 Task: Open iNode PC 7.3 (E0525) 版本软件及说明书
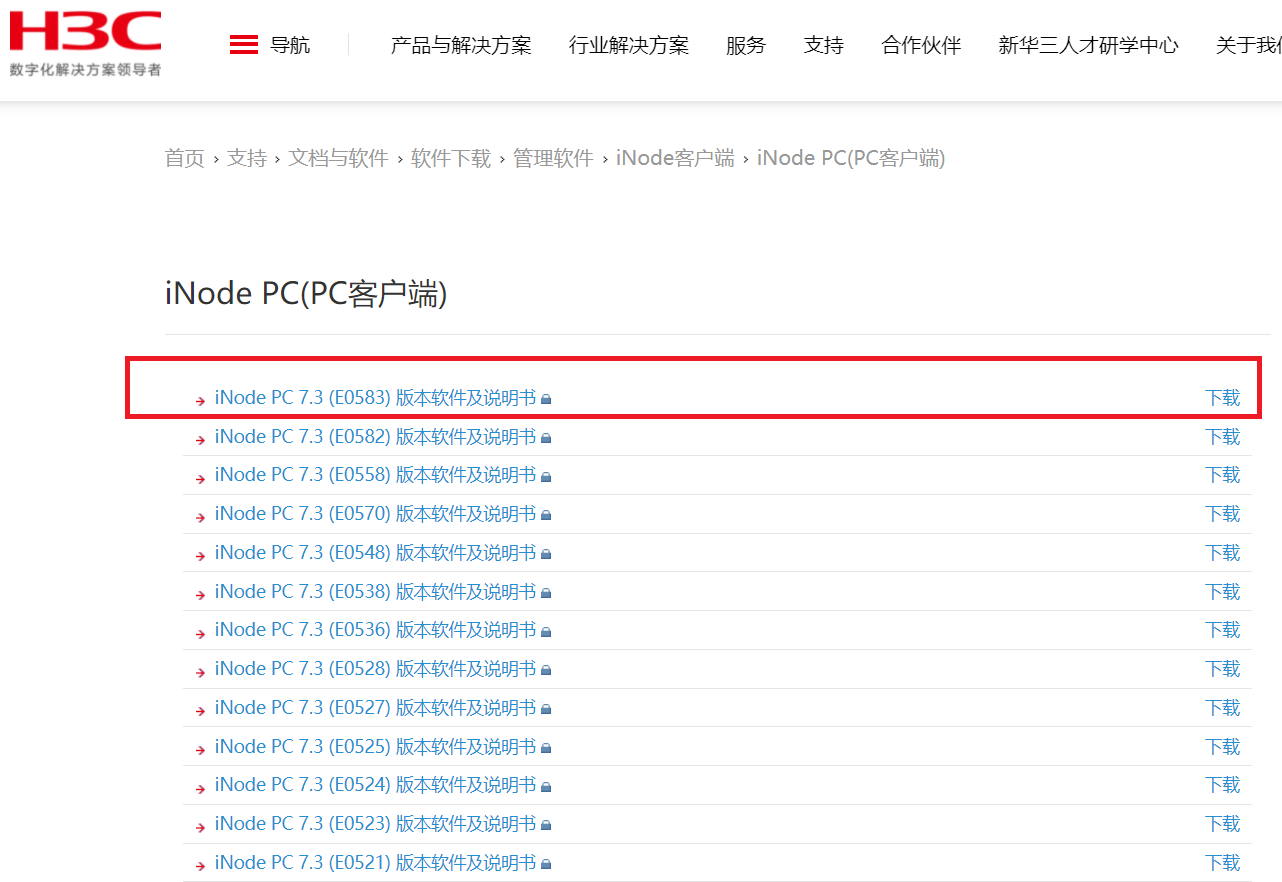point(375,747)
